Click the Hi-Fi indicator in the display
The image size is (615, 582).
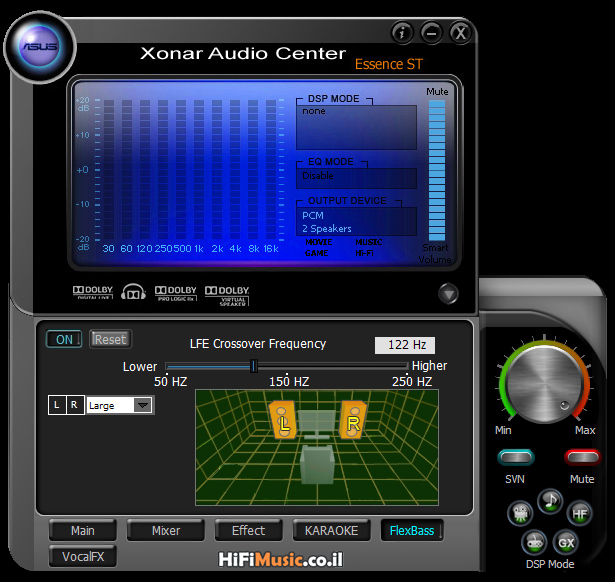pyautogui.click(x=364, y=253)
